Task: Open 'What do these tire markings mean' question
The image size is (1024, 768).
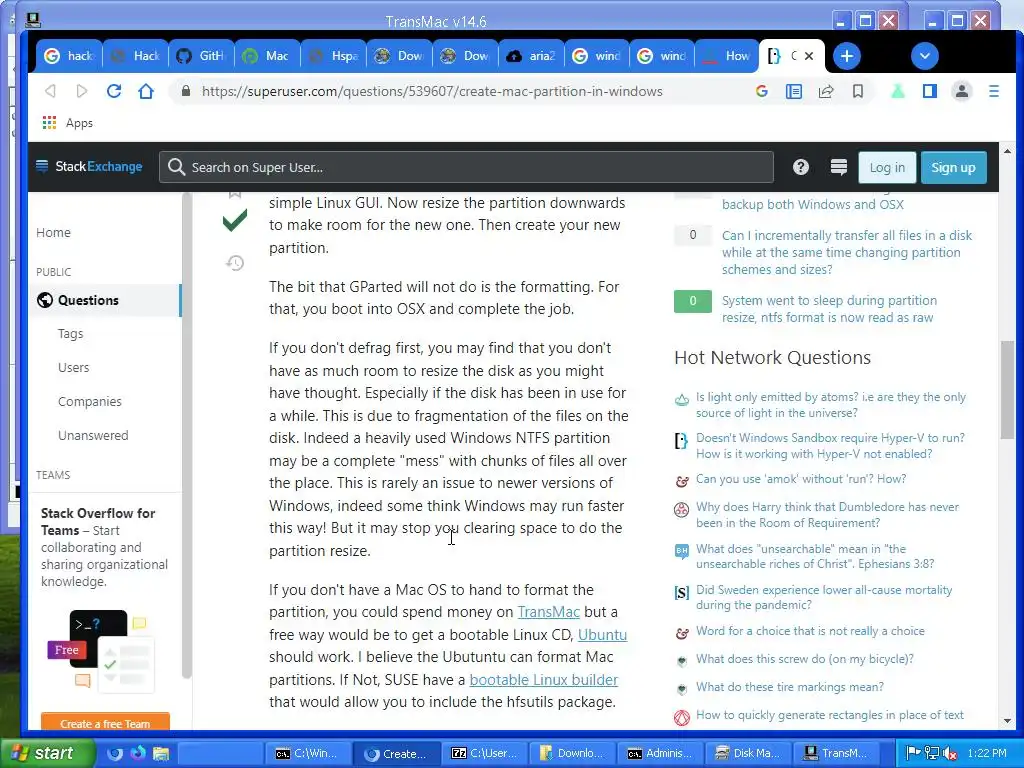Action: (790, 687)
